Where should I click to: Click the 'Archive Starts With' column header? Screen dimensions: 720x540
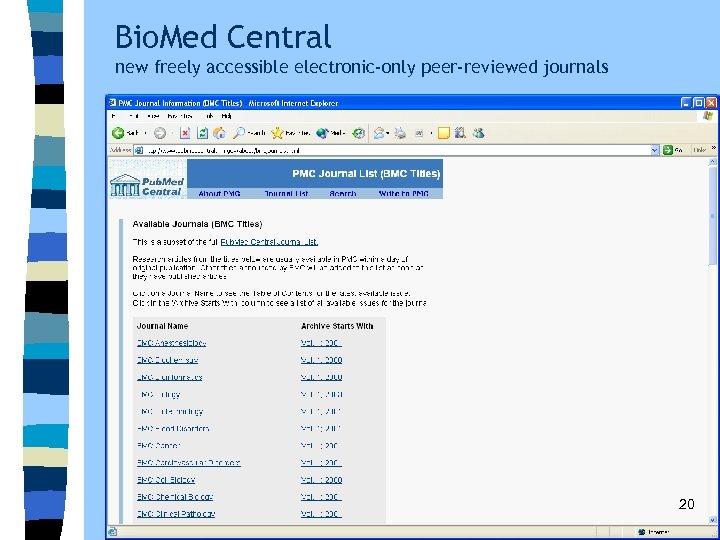tap(337, 326)
